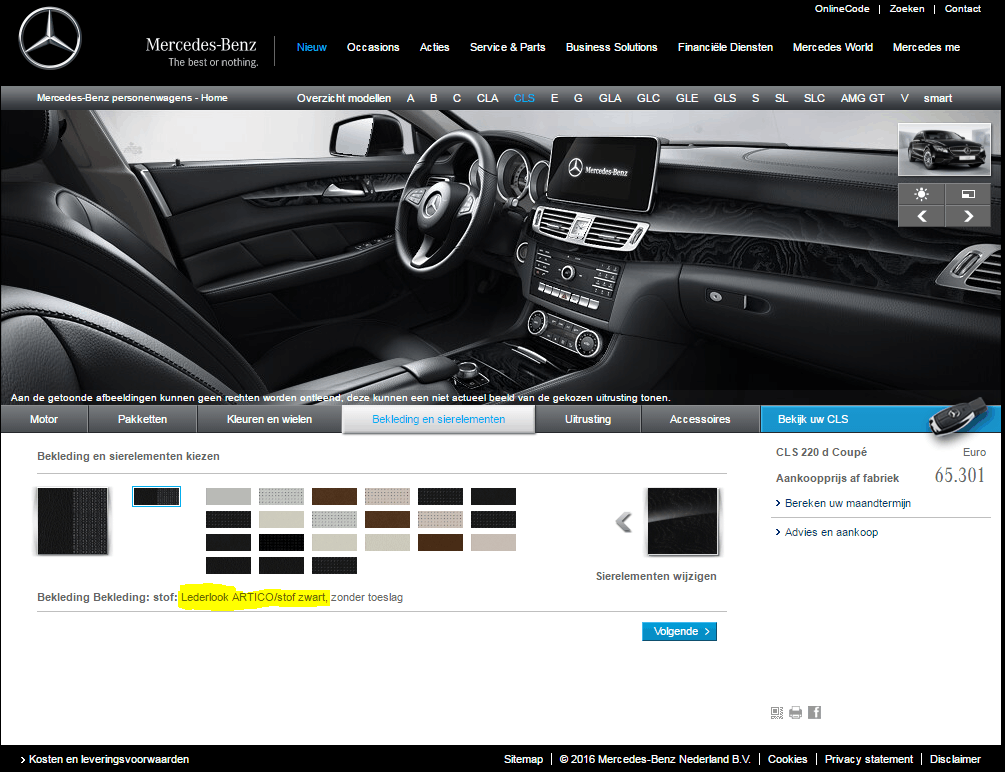Select light grey swatch in first row
This screenshot has height=772, width=1005.
click(x=228, y=496)
